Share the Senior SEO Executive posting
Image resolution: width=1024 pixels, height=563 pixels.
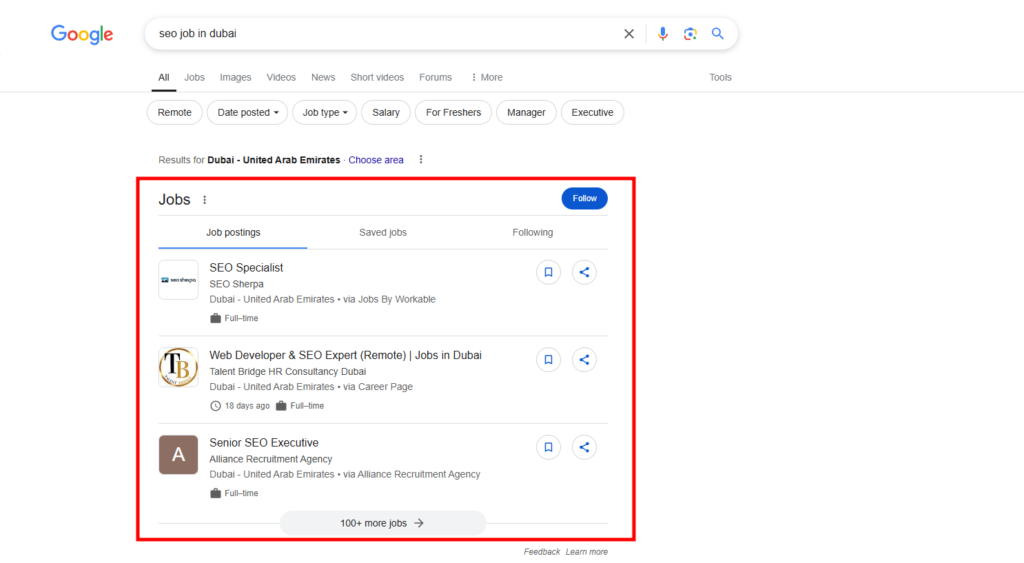(x=584, y=447)
